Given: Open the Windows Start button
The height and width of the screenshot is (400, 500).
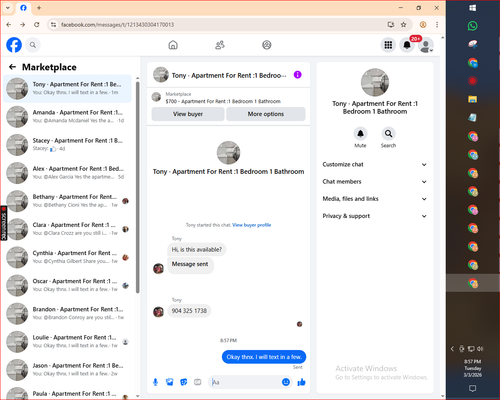Looking at the screenshot, I should [473, 8].
